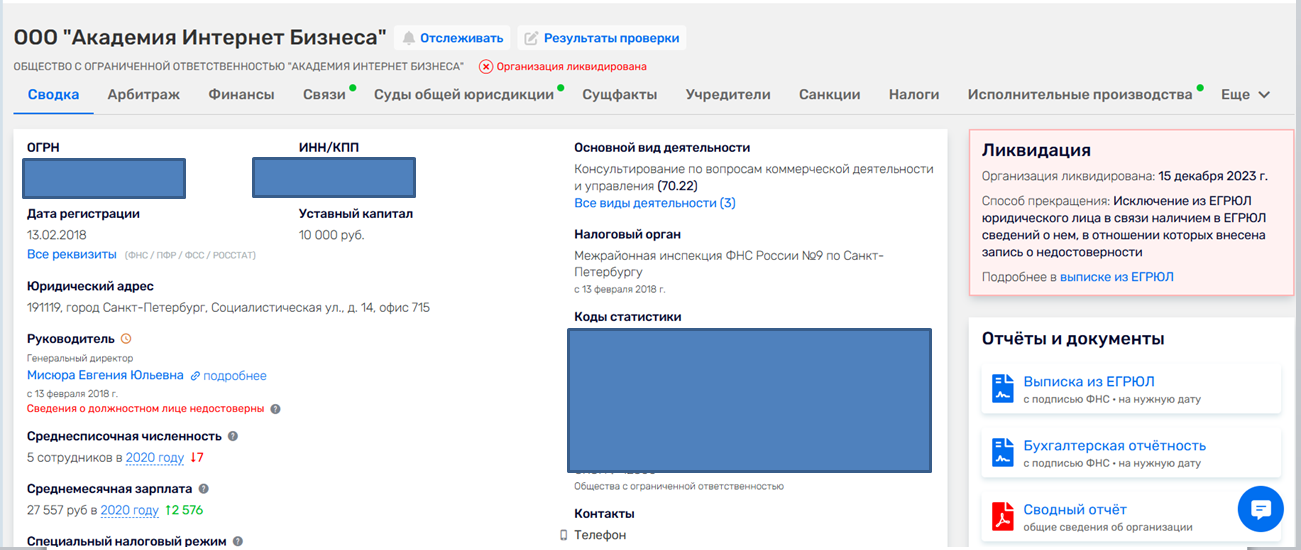Image resolution: width=1301 pixels, height=550 pixels.
Task: Open the Налоги tab
Action: pyautogui.click(x=914, y=94)
